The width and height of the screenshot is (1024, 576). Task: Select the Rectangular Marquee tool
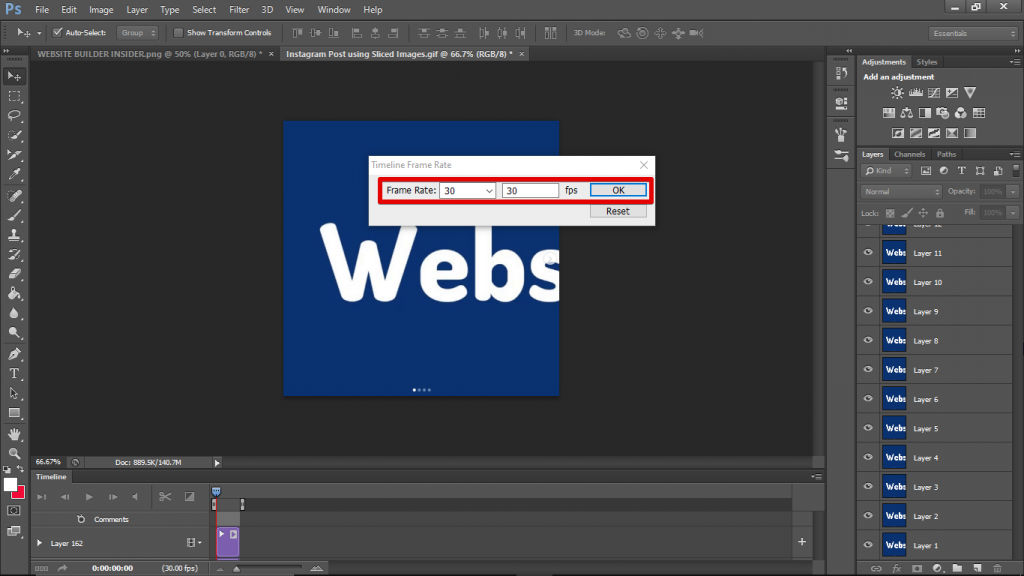[x=14, y=97]
